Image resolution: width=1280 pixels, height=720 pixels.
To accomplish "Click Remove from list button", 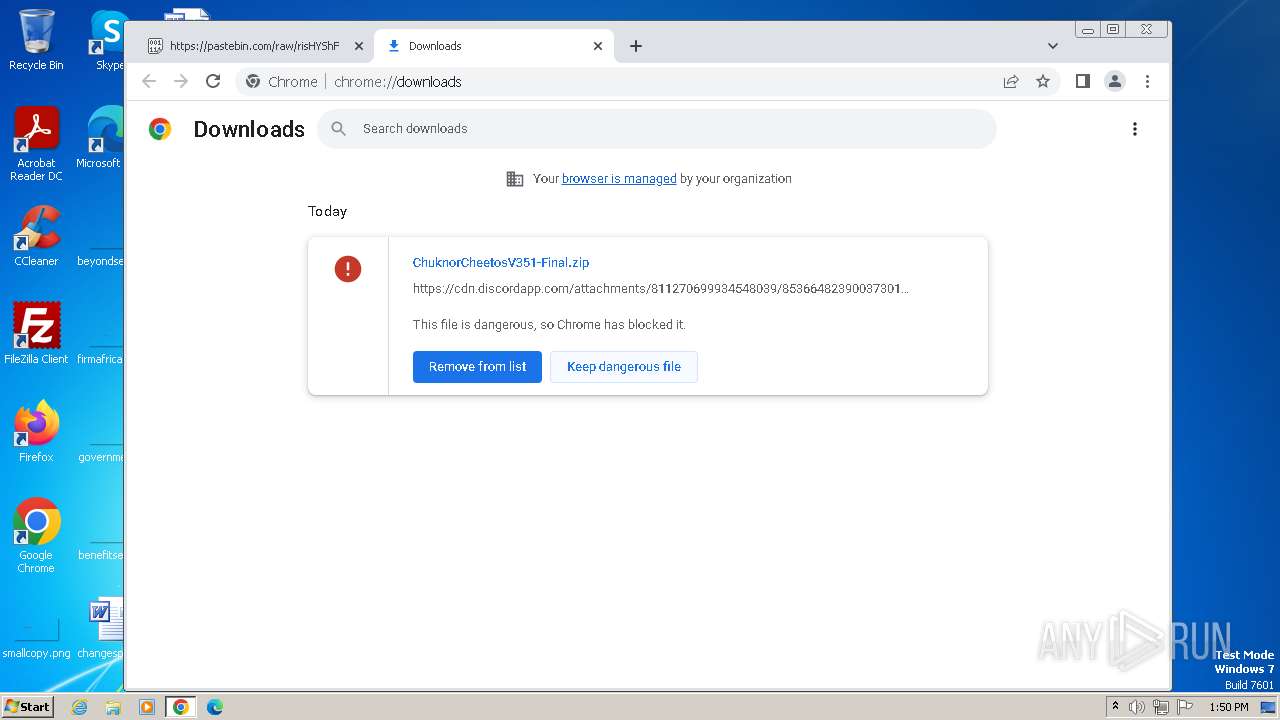I will tap(477, 367).
